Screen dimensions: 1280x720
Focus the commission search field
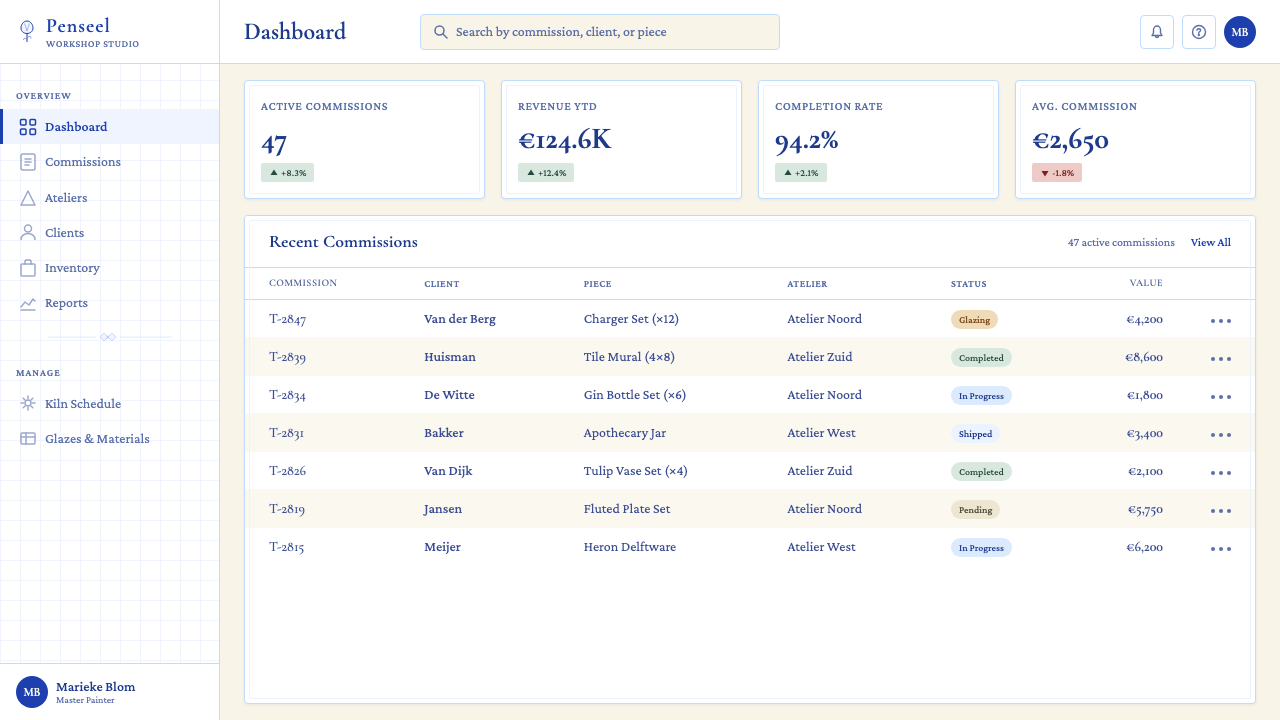click(x=600, y=32)
